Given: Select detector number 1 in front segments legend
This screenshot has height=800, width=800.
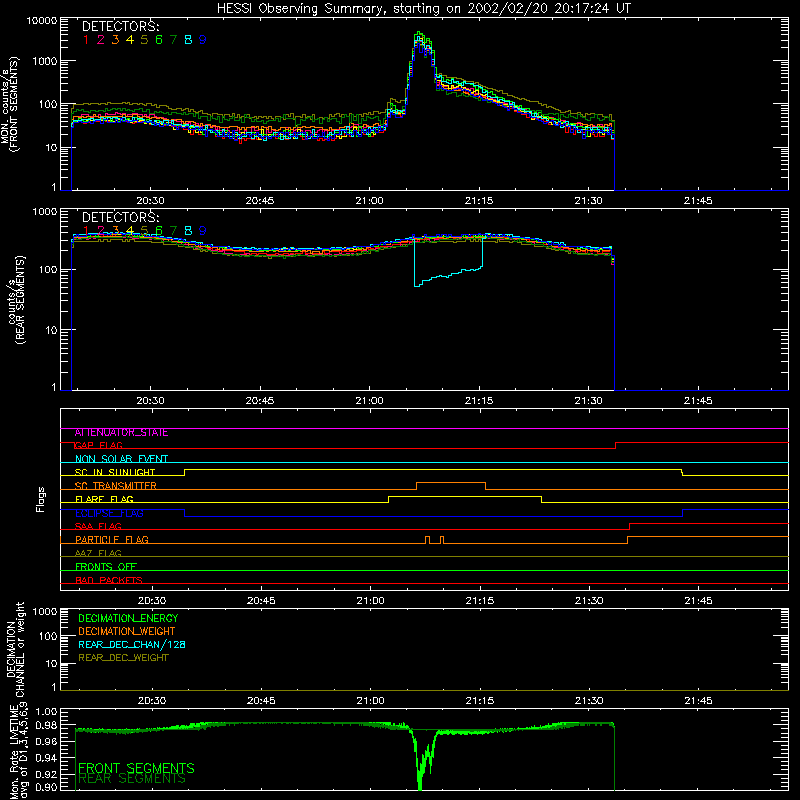Looking at the screenshot, I should (x=86, y=40).
